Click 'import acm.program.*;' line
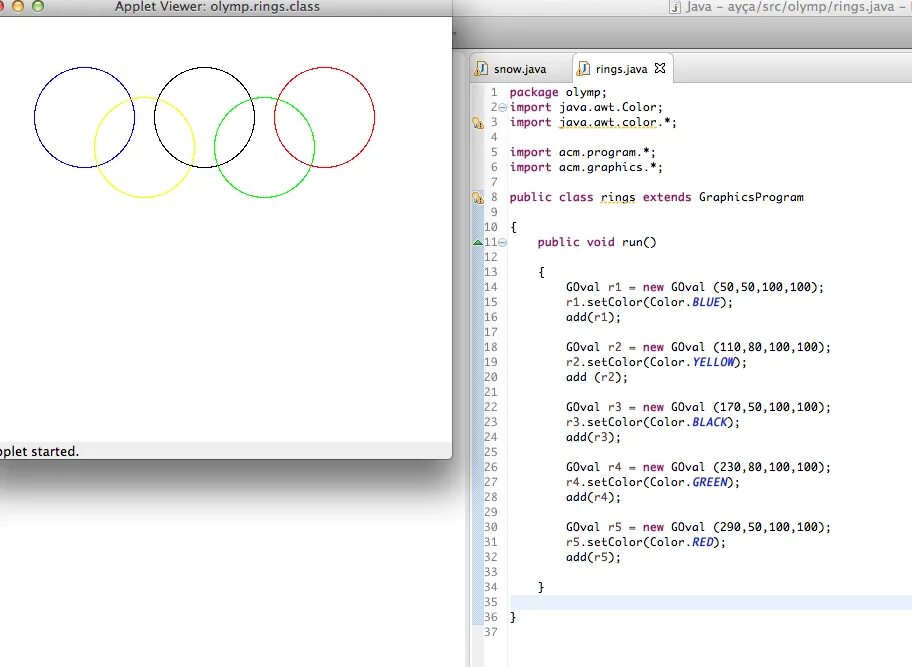912x667 pixels. coord(583,152)
